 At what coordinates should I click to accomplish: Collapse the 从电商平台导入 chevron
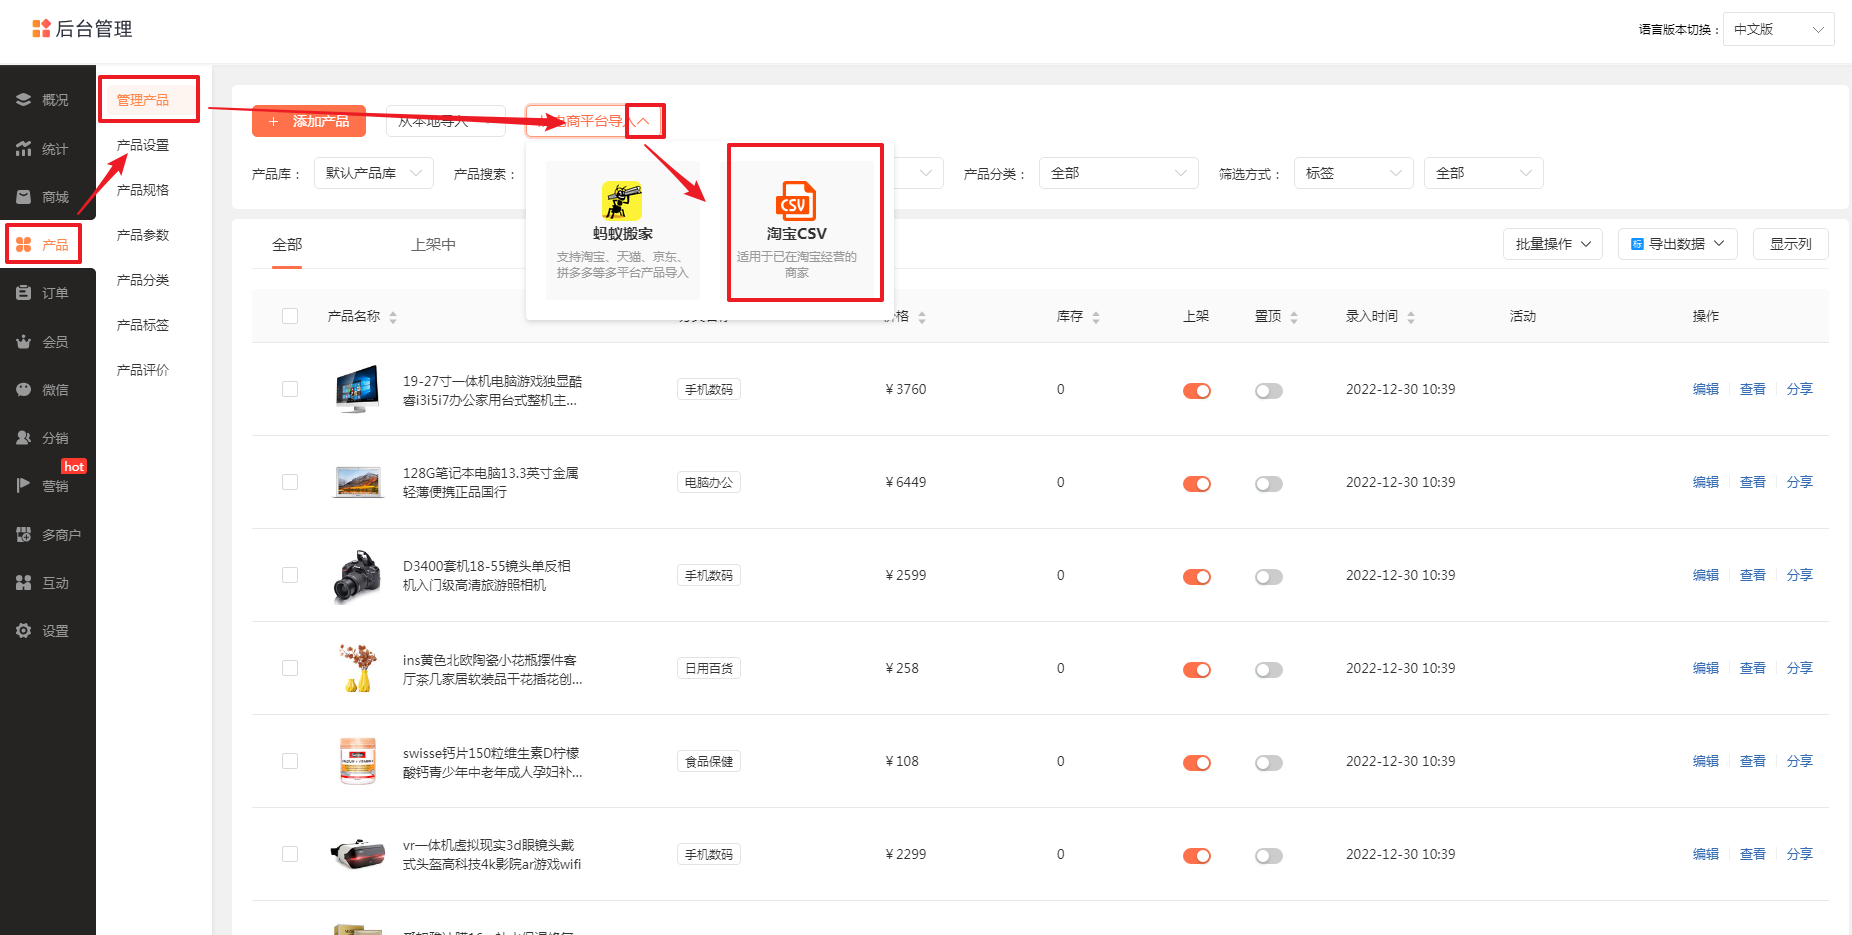point(644,121)
